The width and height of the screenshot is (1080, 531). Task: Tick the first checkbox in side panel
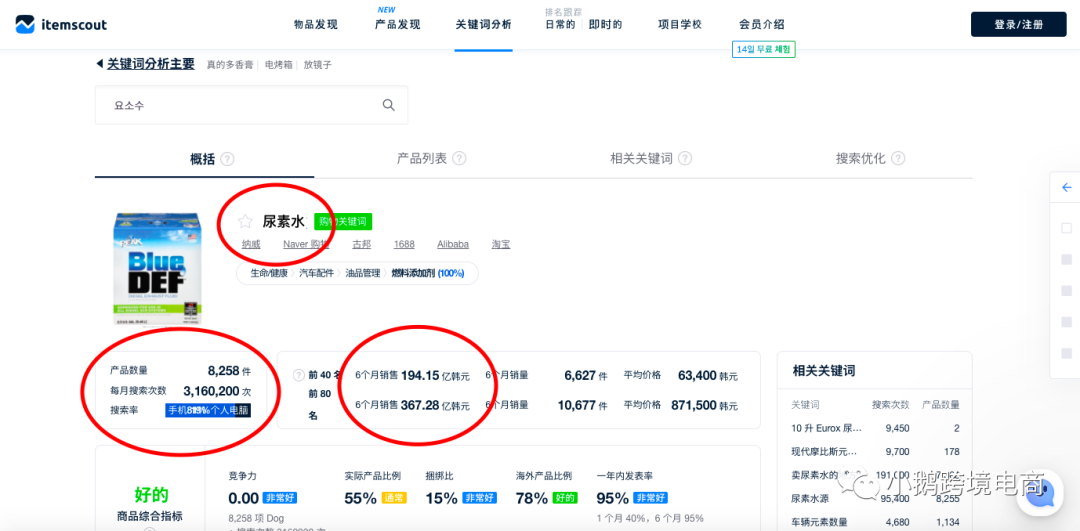coord(1066,228)
